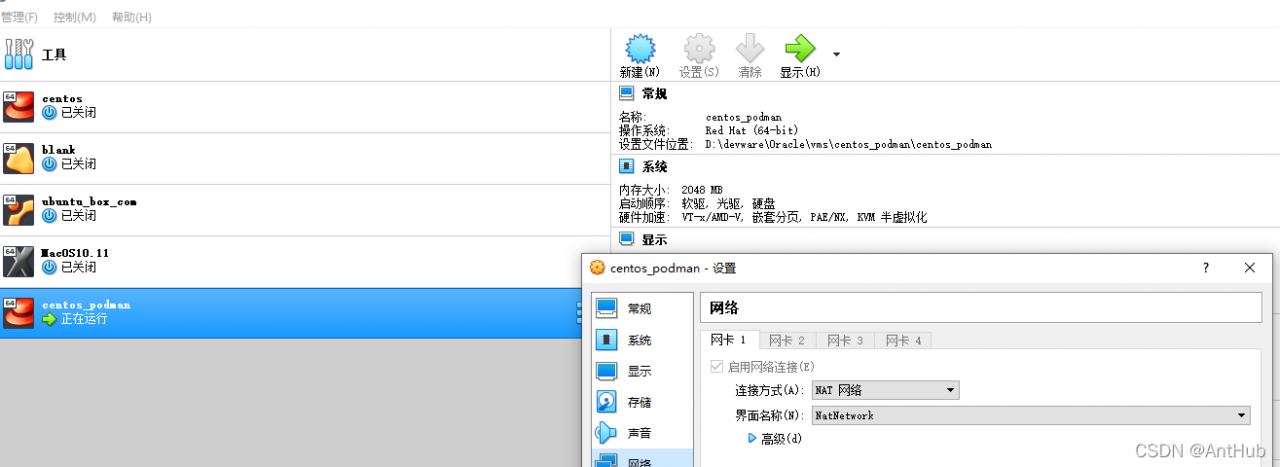This screenshot has width=1280, height=467.
Task: Open Display (显示) page in settings dialog
Action: tap(642, 371)
